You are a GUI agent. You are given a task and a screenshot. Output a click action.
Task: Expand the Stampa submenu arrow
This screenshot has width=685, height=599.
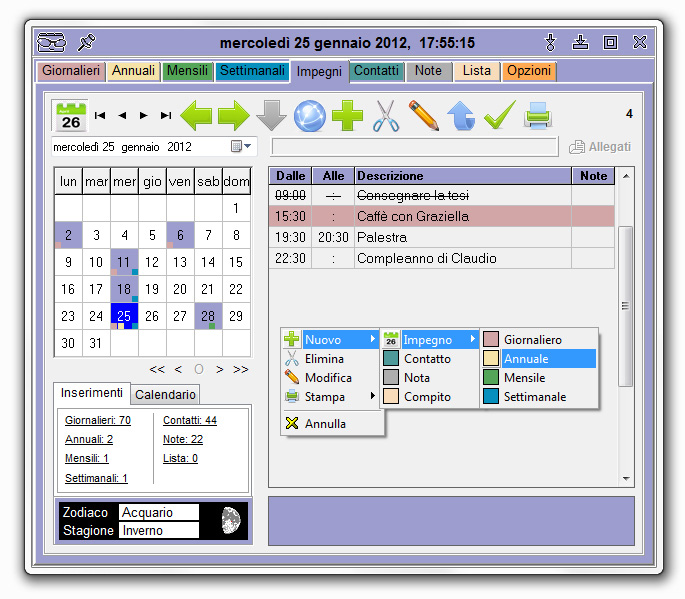[372, 396]
